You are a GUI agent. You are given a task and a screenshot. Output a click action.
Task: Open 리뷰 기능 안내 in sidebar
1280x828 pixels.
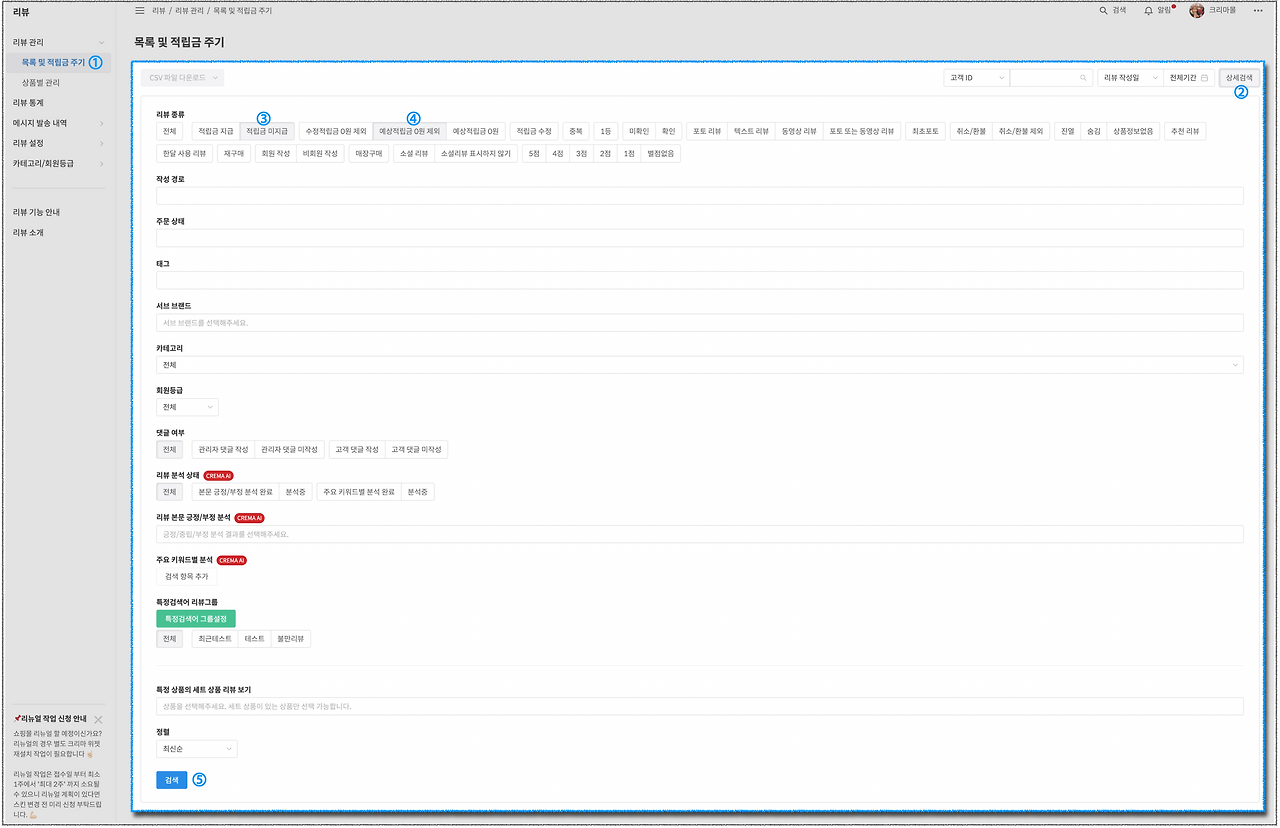[37, 212]
